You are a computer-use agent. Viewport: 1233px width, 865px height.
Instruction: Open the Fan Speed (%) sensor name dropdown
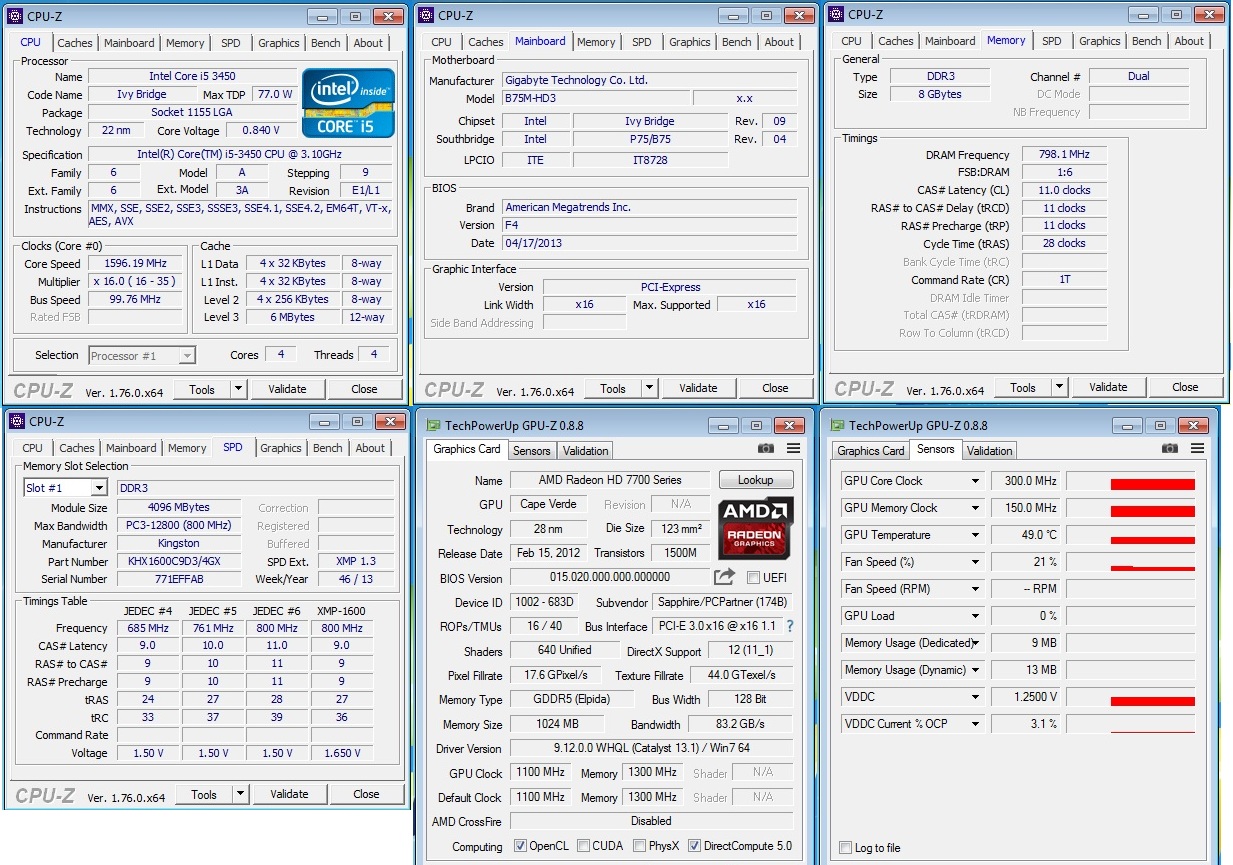(x=975, y=562)
